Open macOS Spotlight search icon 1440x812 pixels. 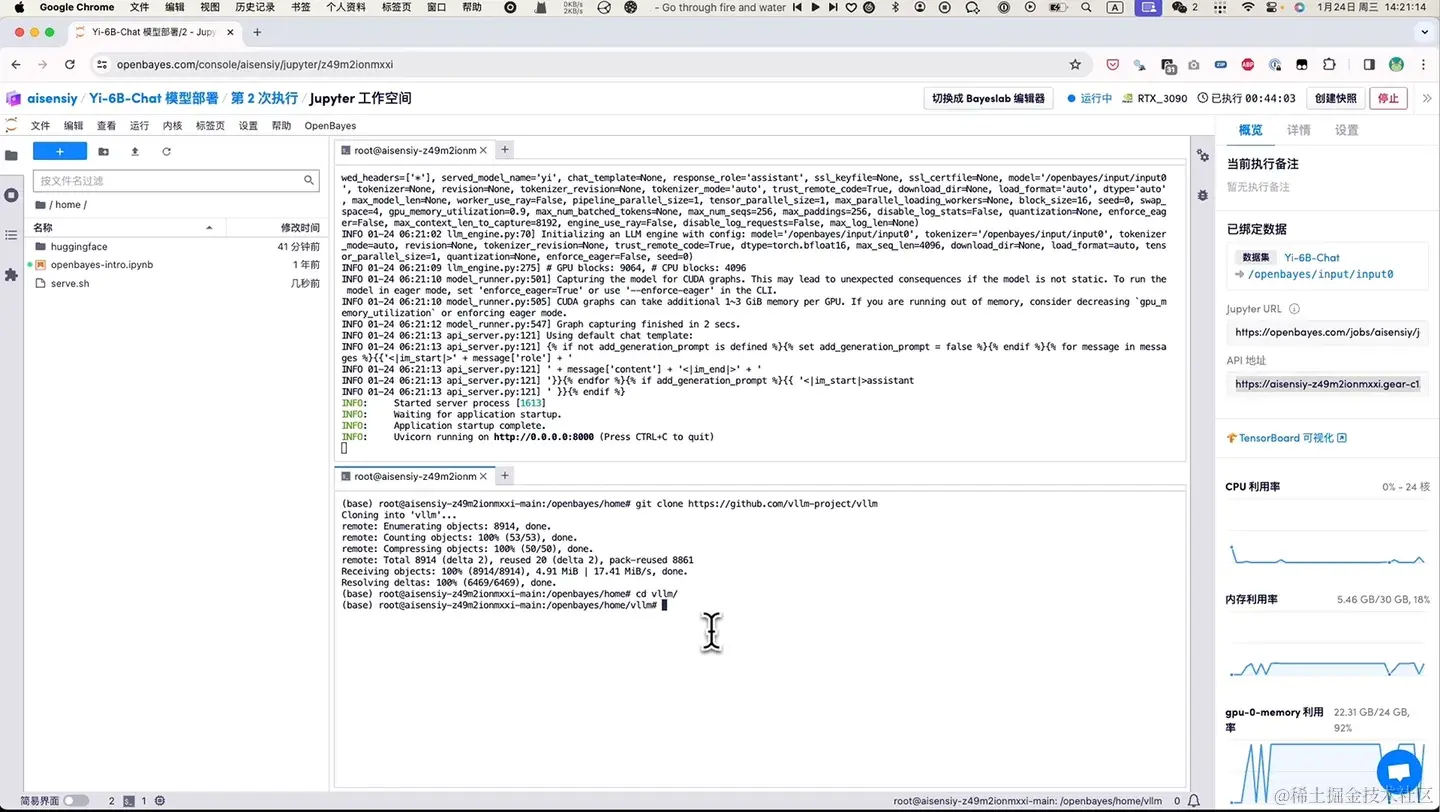[1087, 7]
